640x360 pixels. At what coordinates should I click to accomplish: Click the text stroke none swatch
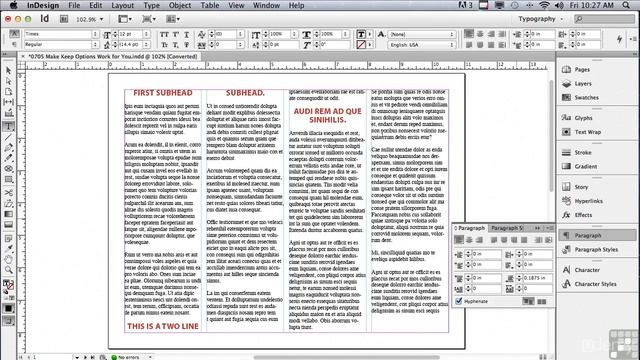pos(361,44)
